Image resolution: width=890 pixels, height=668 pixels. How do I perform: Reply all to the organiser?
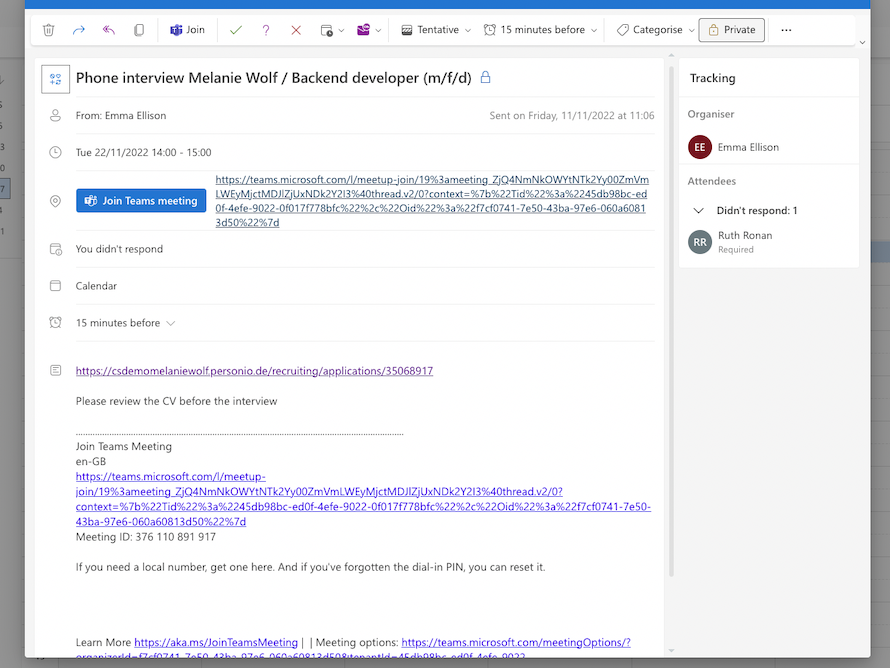(108, 30)
